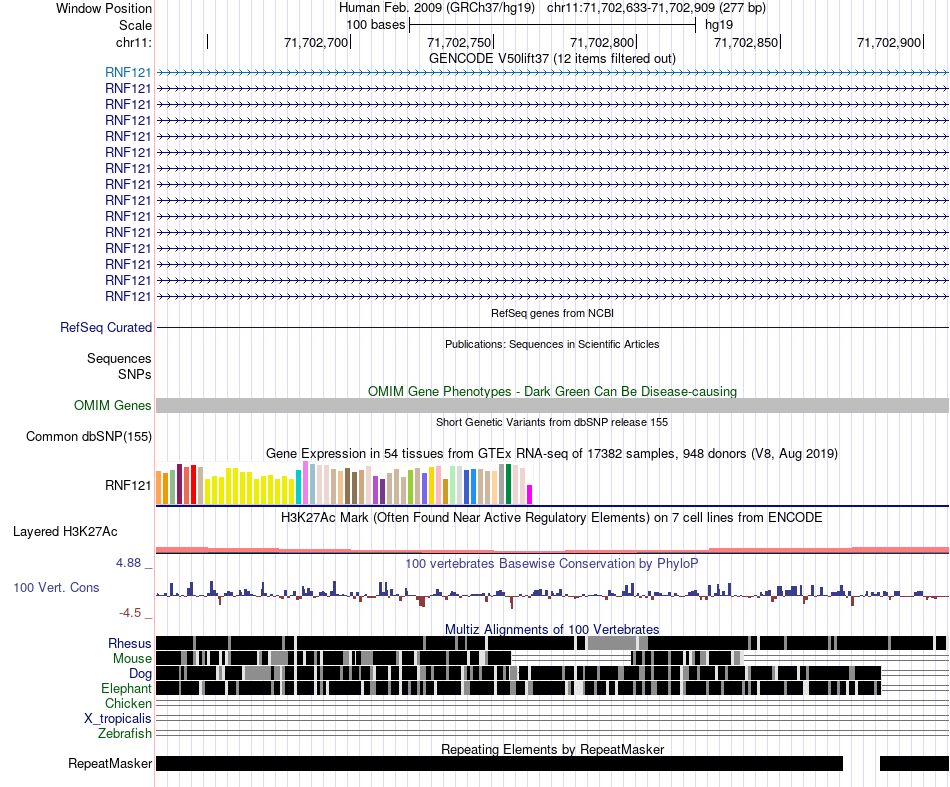
Task: Open the H3K27Ac Mark track title
Action: coord(552,517)
